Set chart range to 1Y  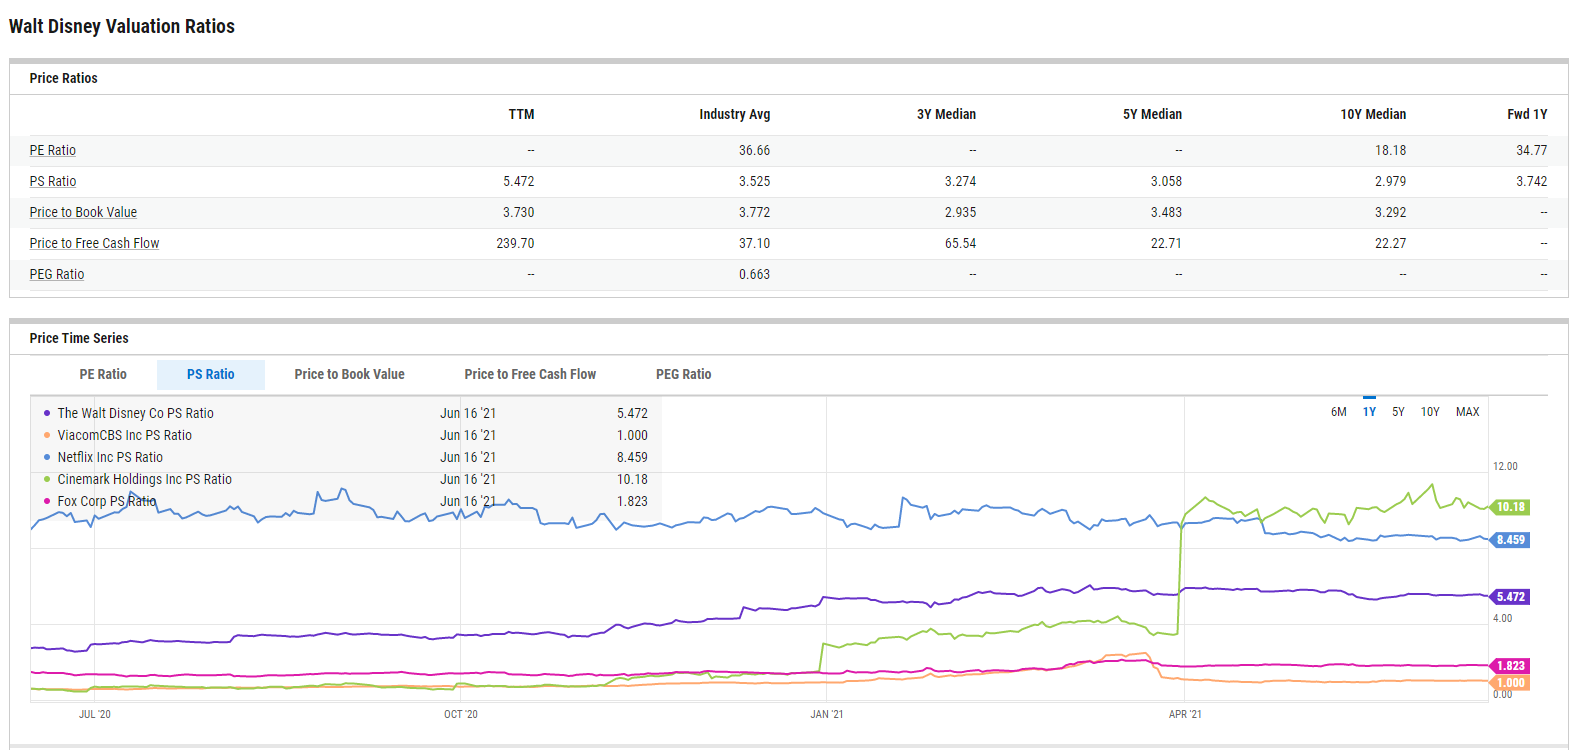pyautogui.click(x=1369, y=412)
